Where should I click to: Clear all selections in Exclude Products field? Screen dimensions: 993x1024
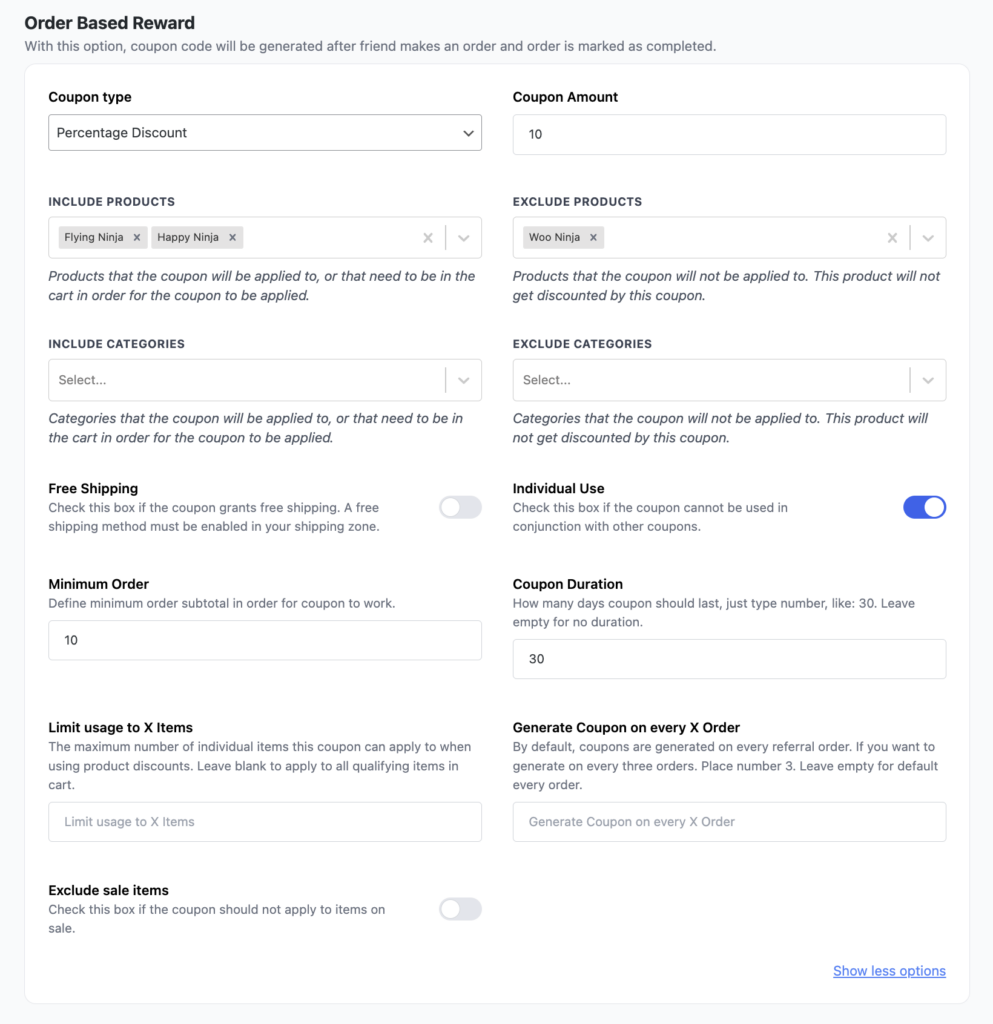892,237
